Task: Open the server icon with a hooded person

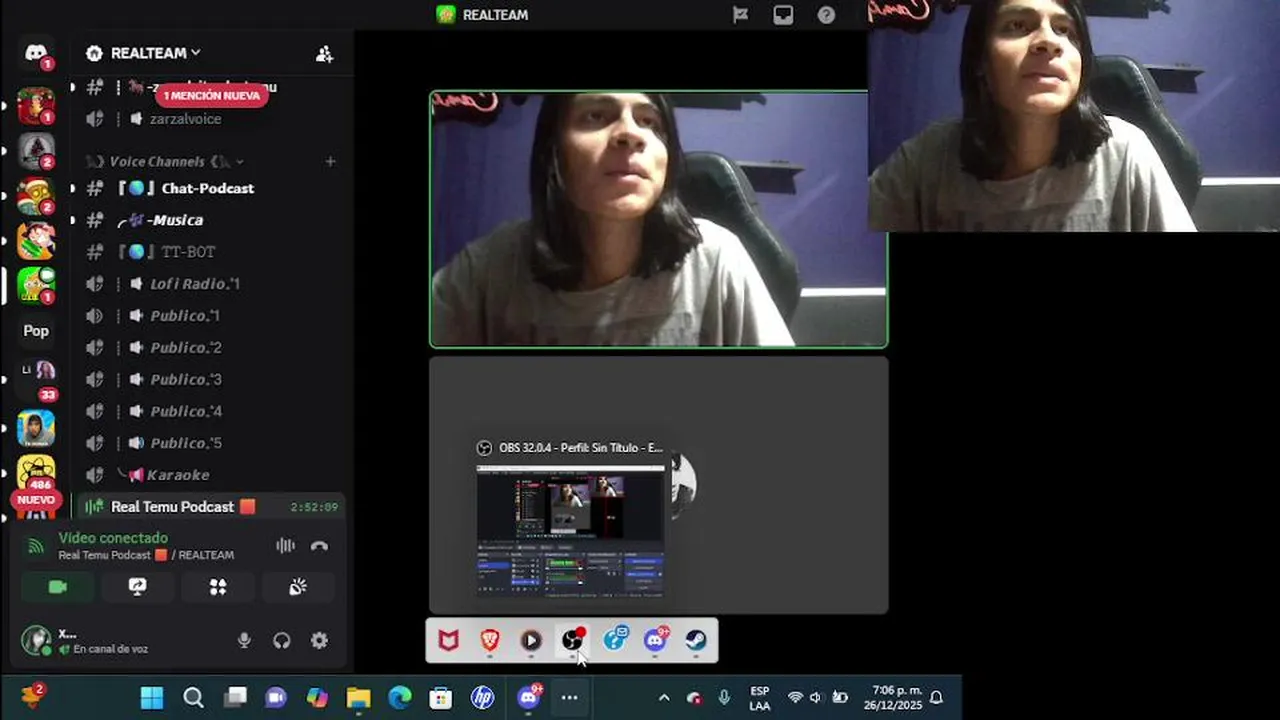Action: (36, 428)
